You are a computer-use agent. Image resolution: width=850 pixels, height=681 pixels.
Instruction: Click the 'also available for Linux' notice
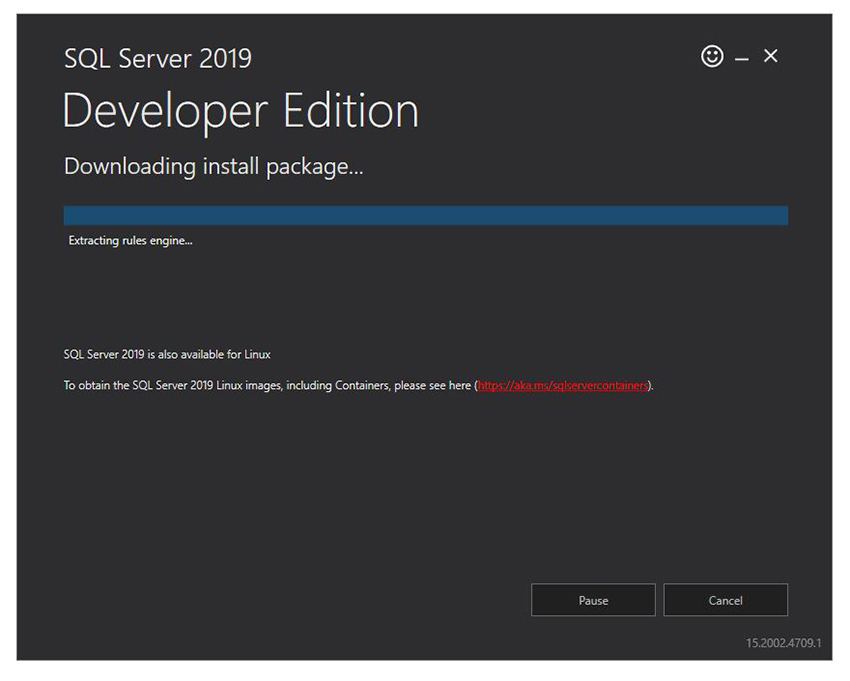(x=167, y=354)
